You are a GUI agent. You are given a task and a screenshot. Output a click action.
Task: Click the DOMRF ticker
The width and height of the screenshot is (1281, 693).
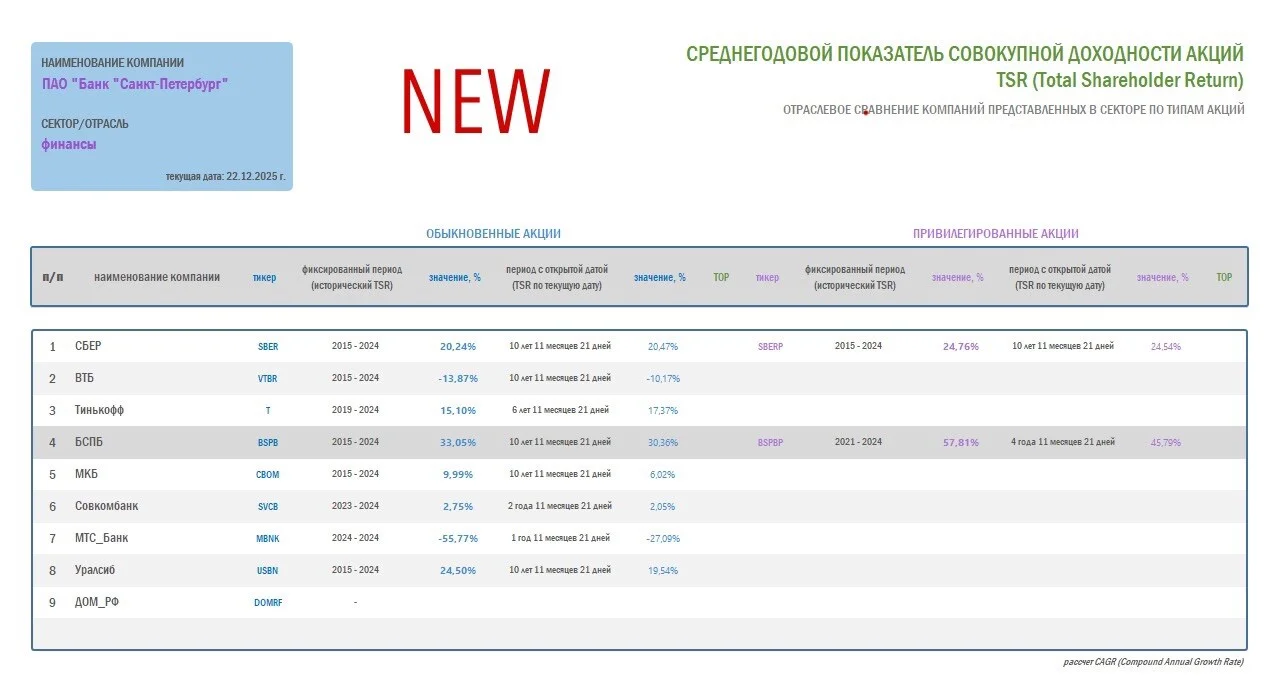pos(268,602)
